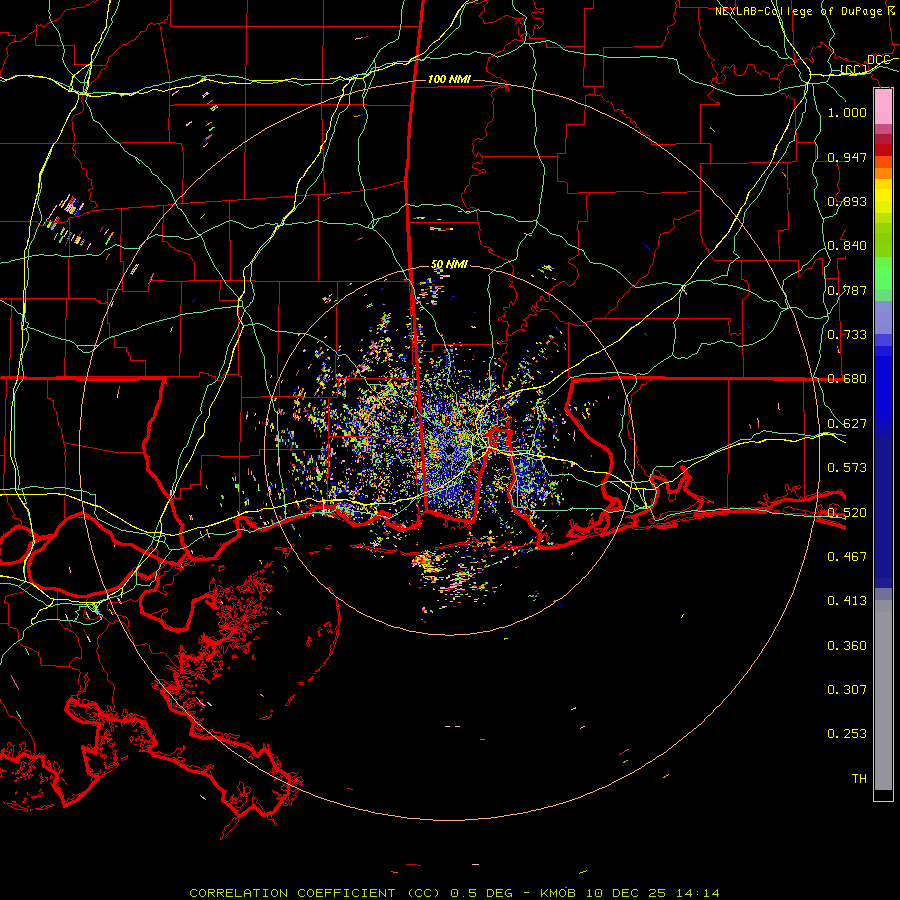Click the KMOB station ID in the caption
900x900 pixels.
click(x=557, y=893)
